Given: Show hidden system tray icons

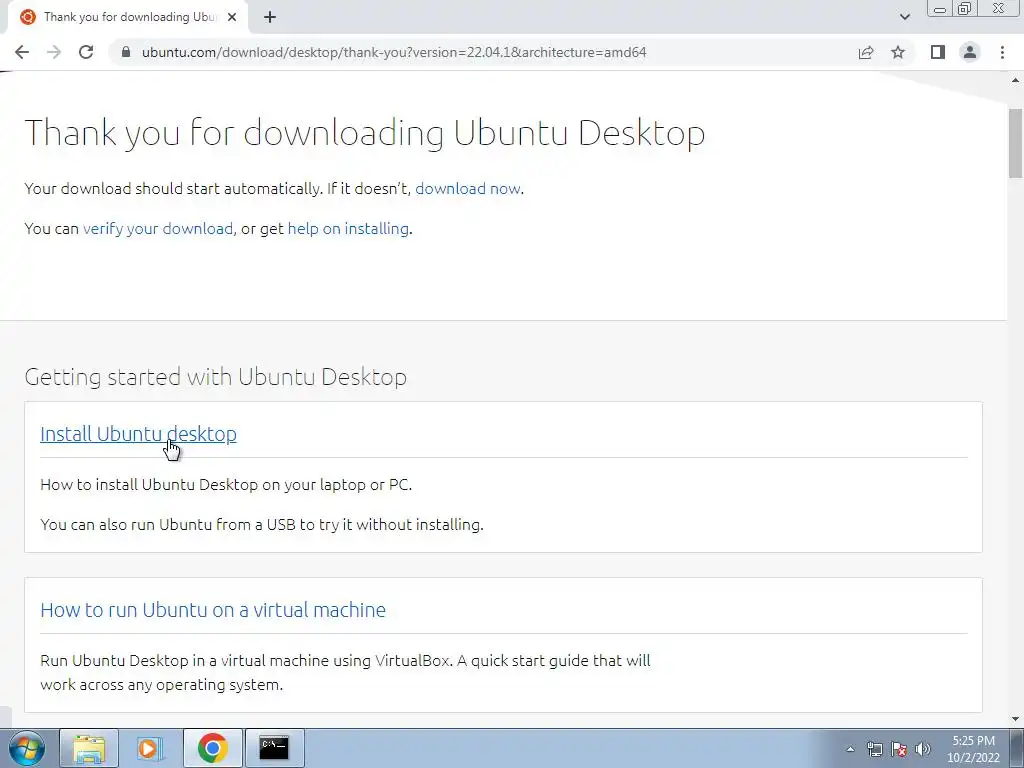Looking at the screenshot, I should [850, 749].
